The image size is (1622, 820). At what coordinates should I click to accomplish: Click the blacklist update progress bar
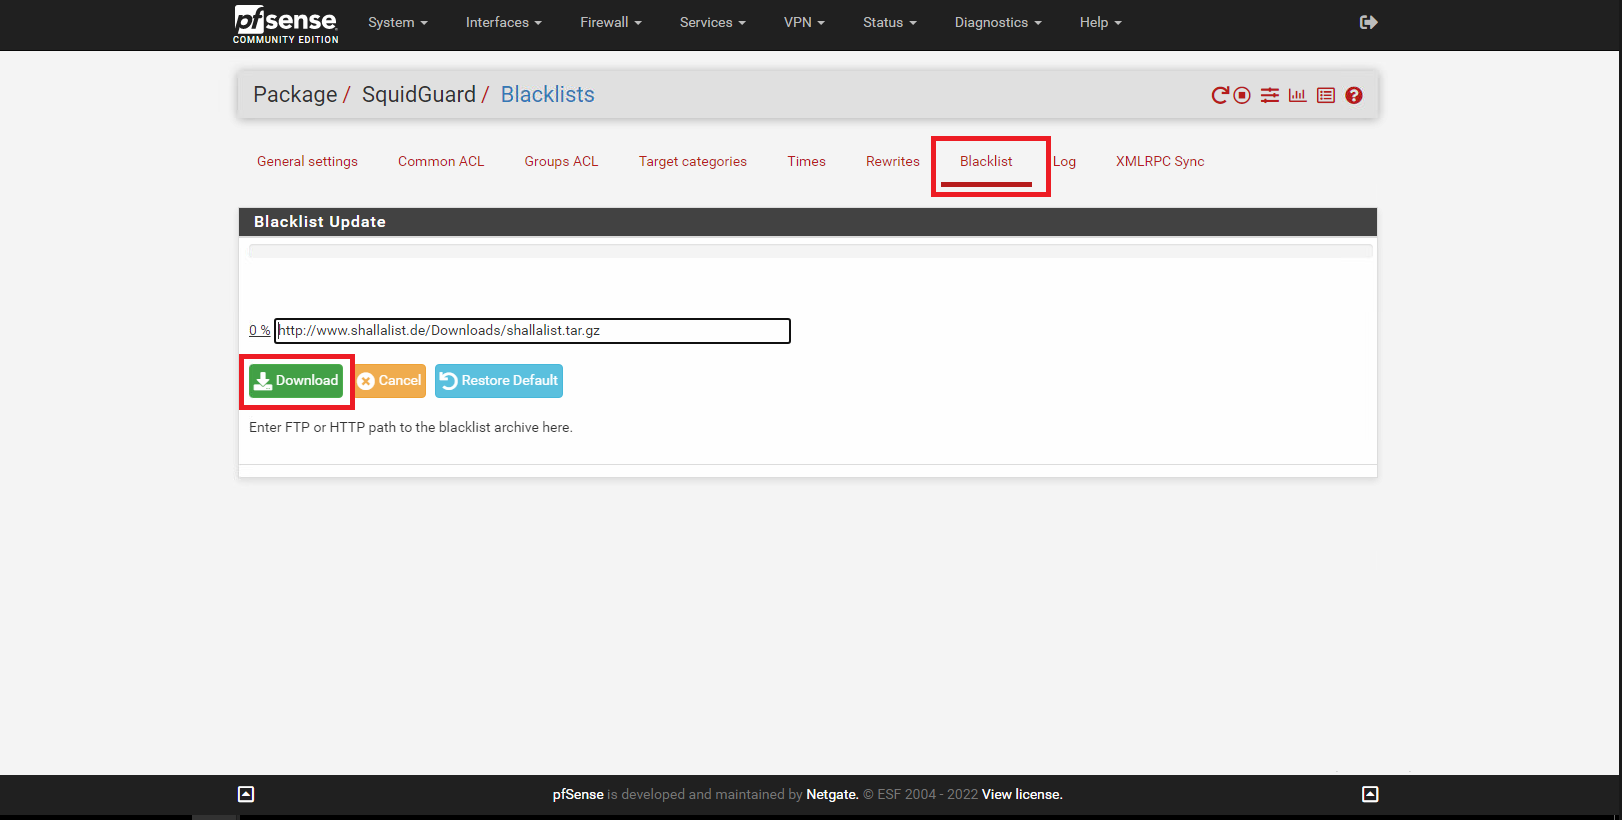pos(810,251)
